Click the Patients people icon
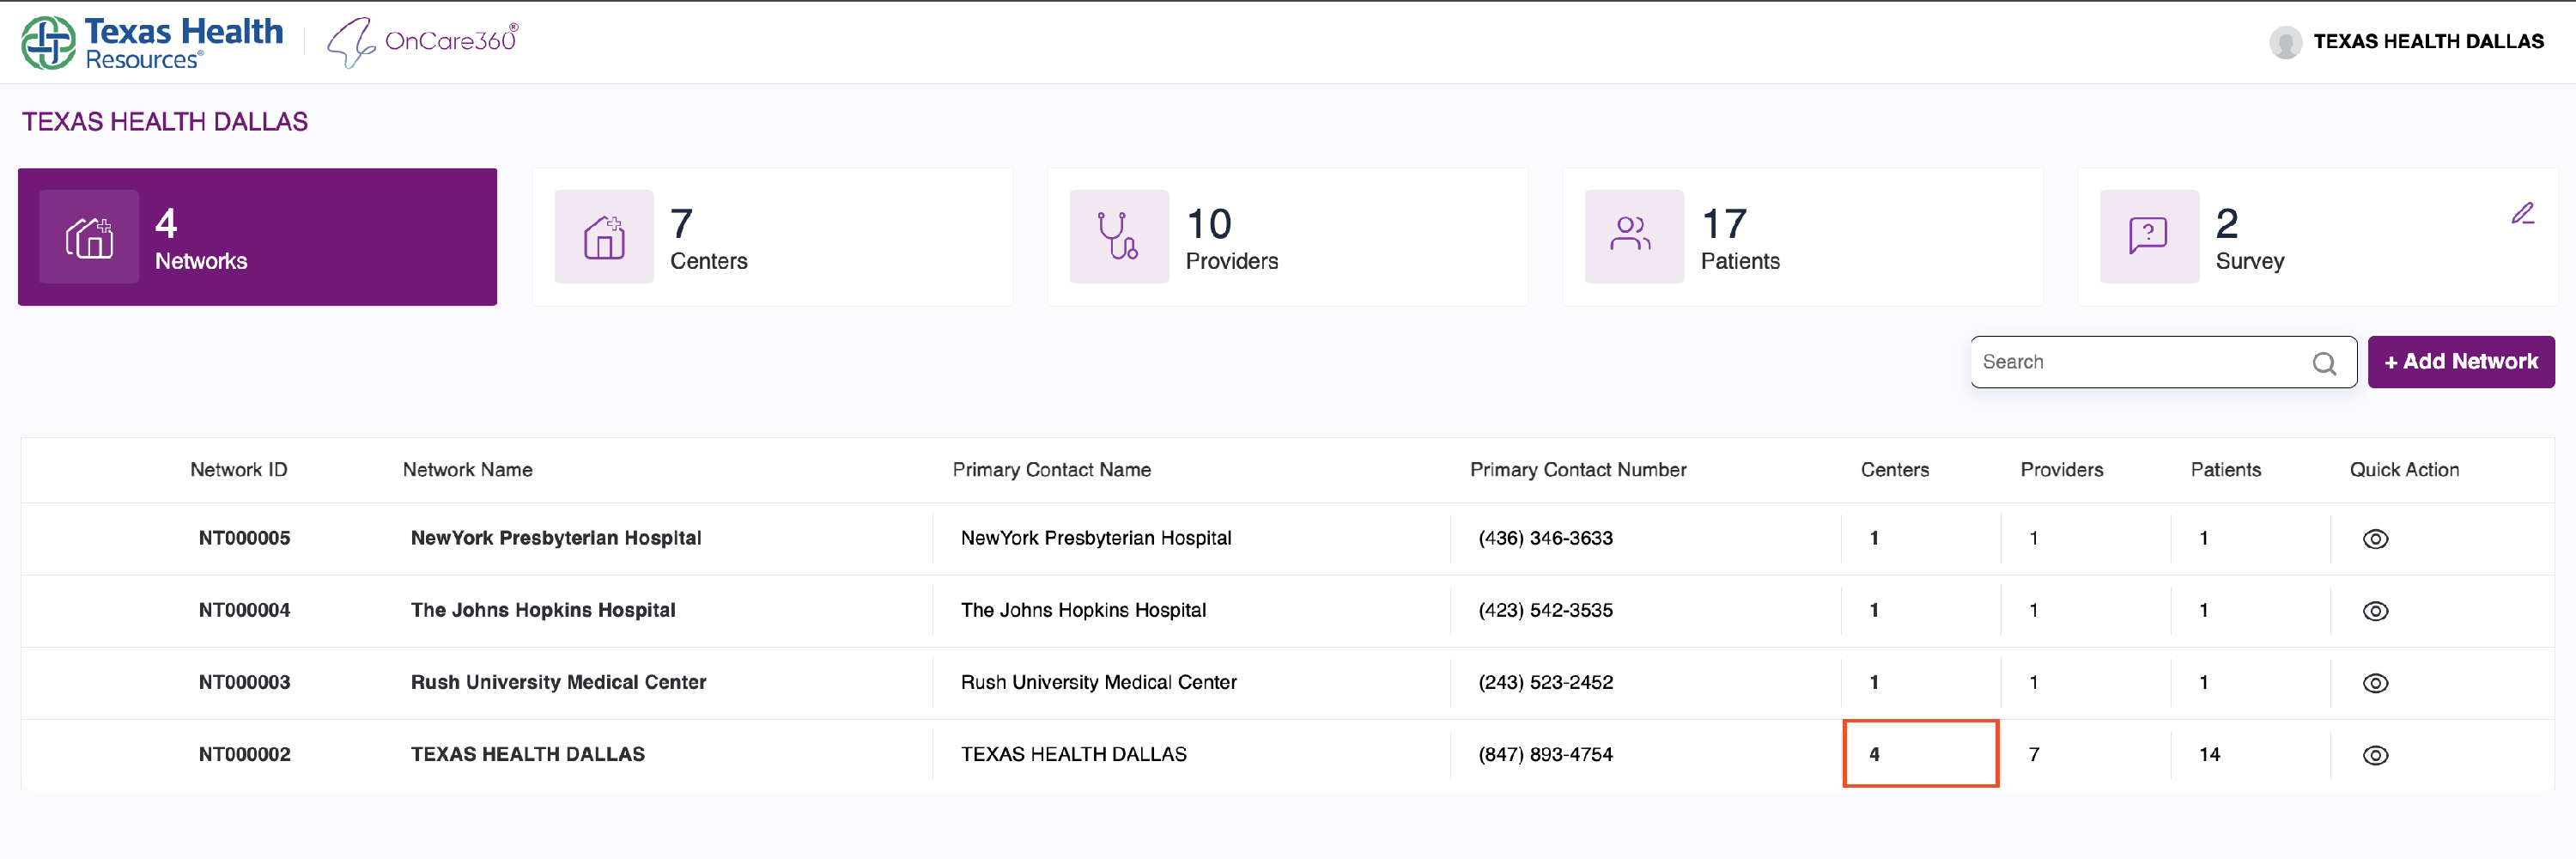This screenshot has width=2576, height=859. pos(1634,237)
